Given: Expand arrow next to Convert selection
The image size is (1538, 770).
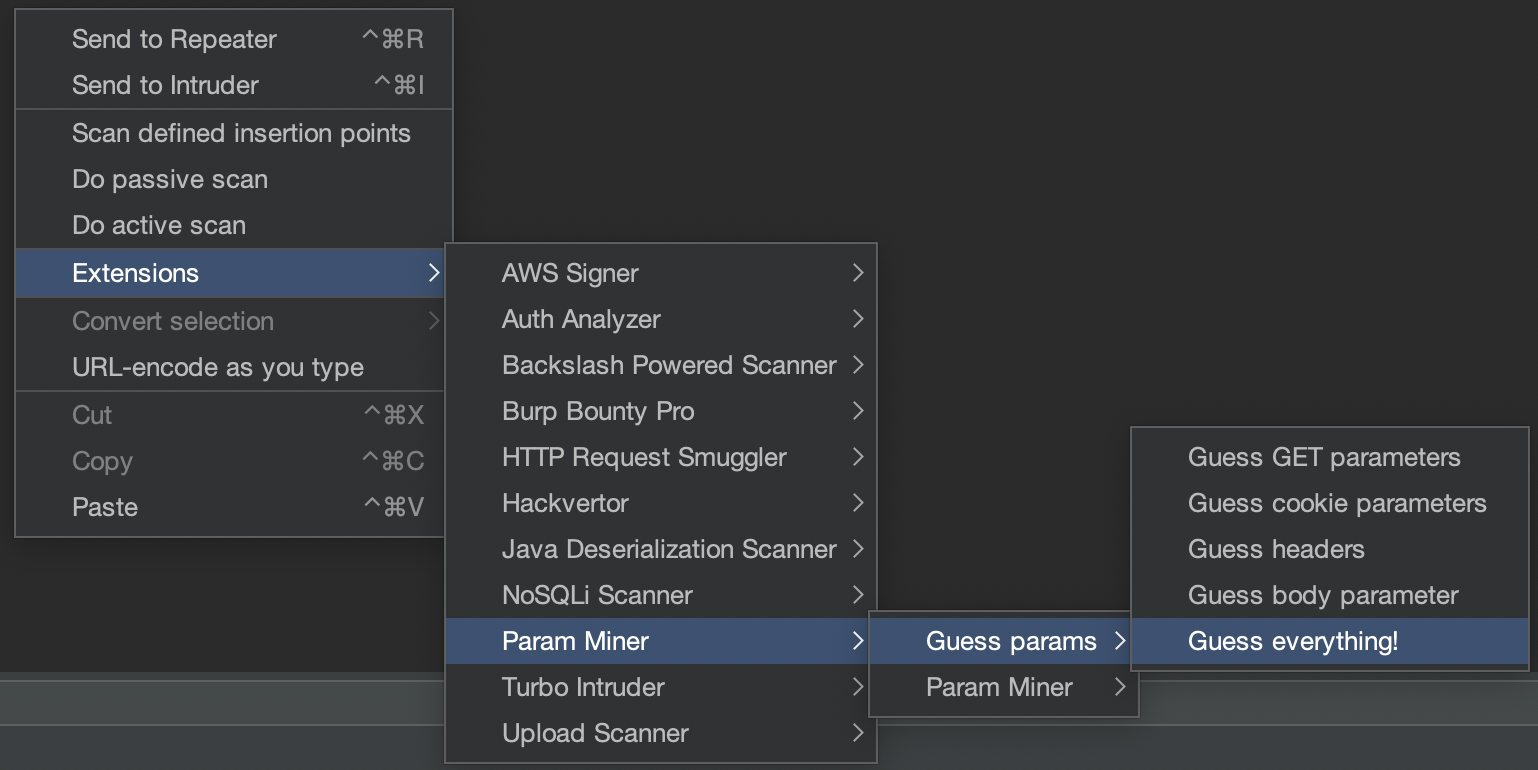Looking at the screenshot, I should tap(433, 321).
